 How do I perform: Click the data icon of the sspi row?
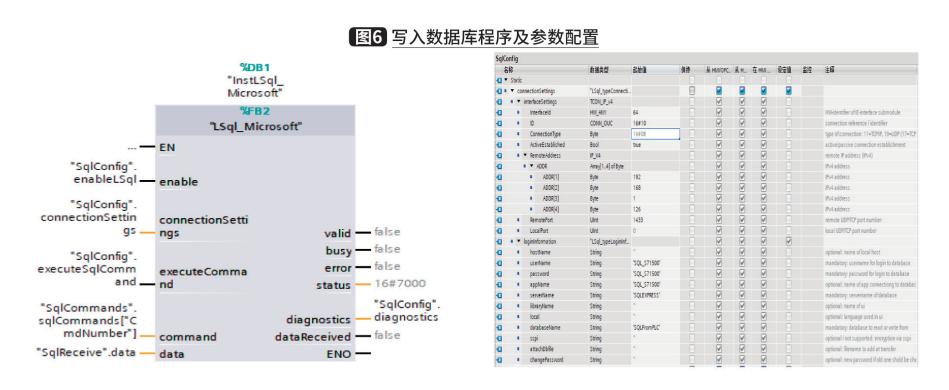[499, 339]
